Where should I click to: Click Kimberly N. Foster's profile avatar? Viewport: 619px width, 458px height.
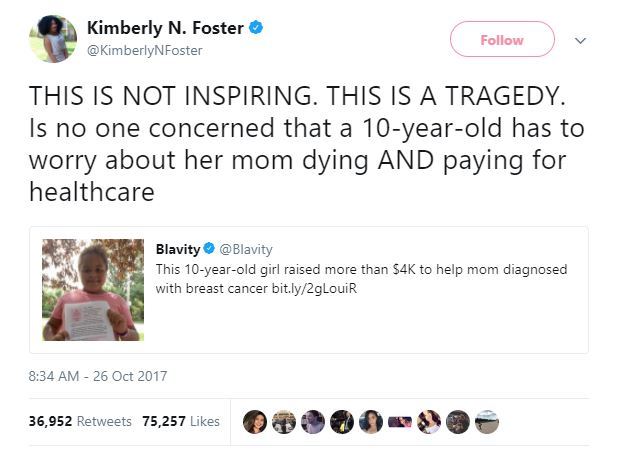(x=54, y=40)
